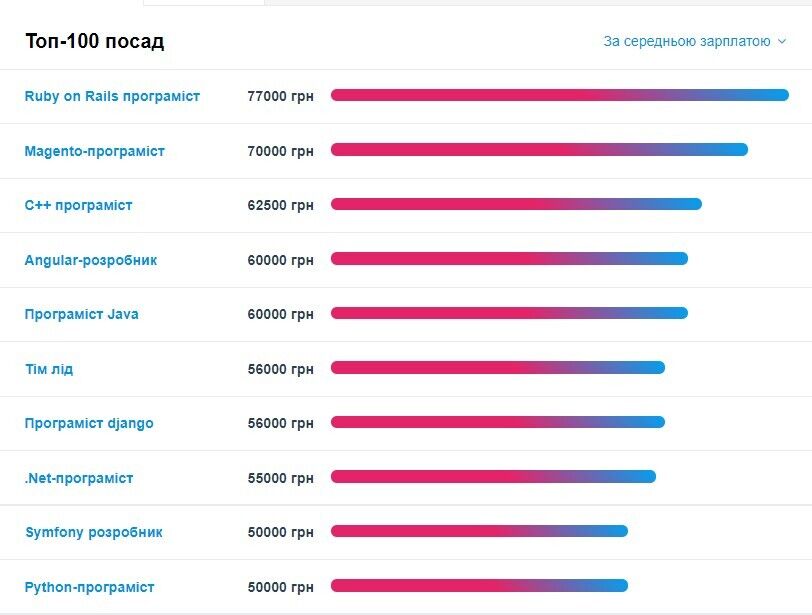This screenshot has width=812, height=615.
Task: Click the Magento-програміст salary bar
Action: [539, 150]
